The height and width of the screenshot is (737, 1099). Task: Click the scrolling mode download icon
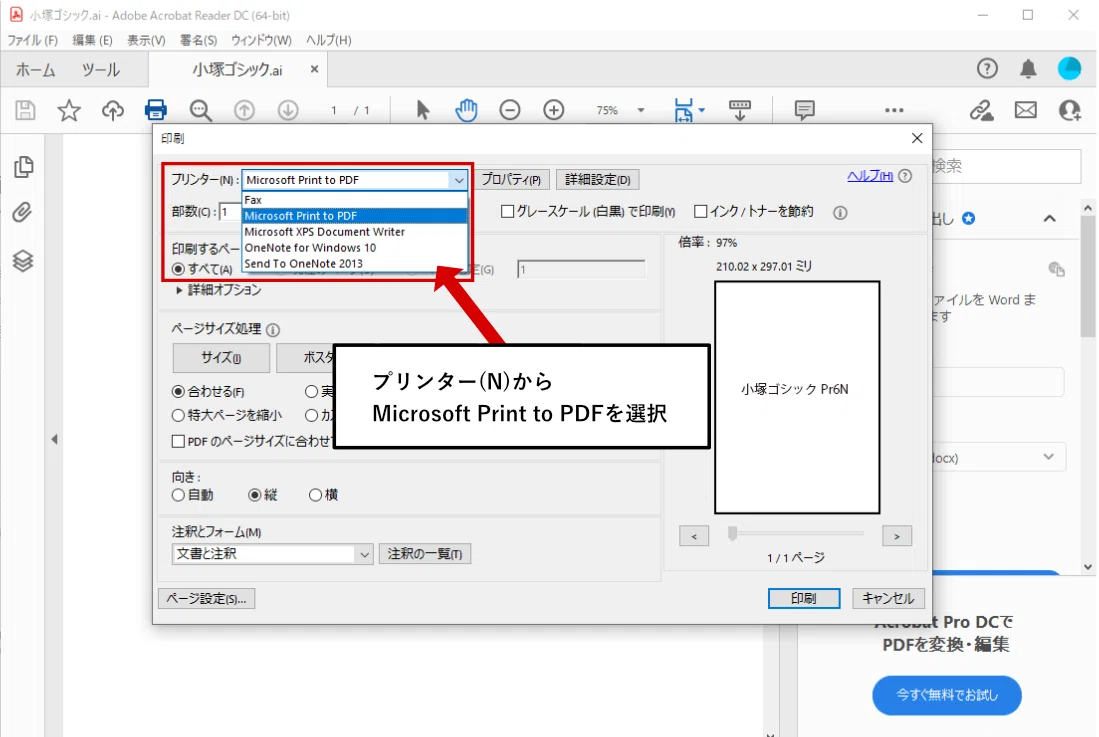[739, 110]
